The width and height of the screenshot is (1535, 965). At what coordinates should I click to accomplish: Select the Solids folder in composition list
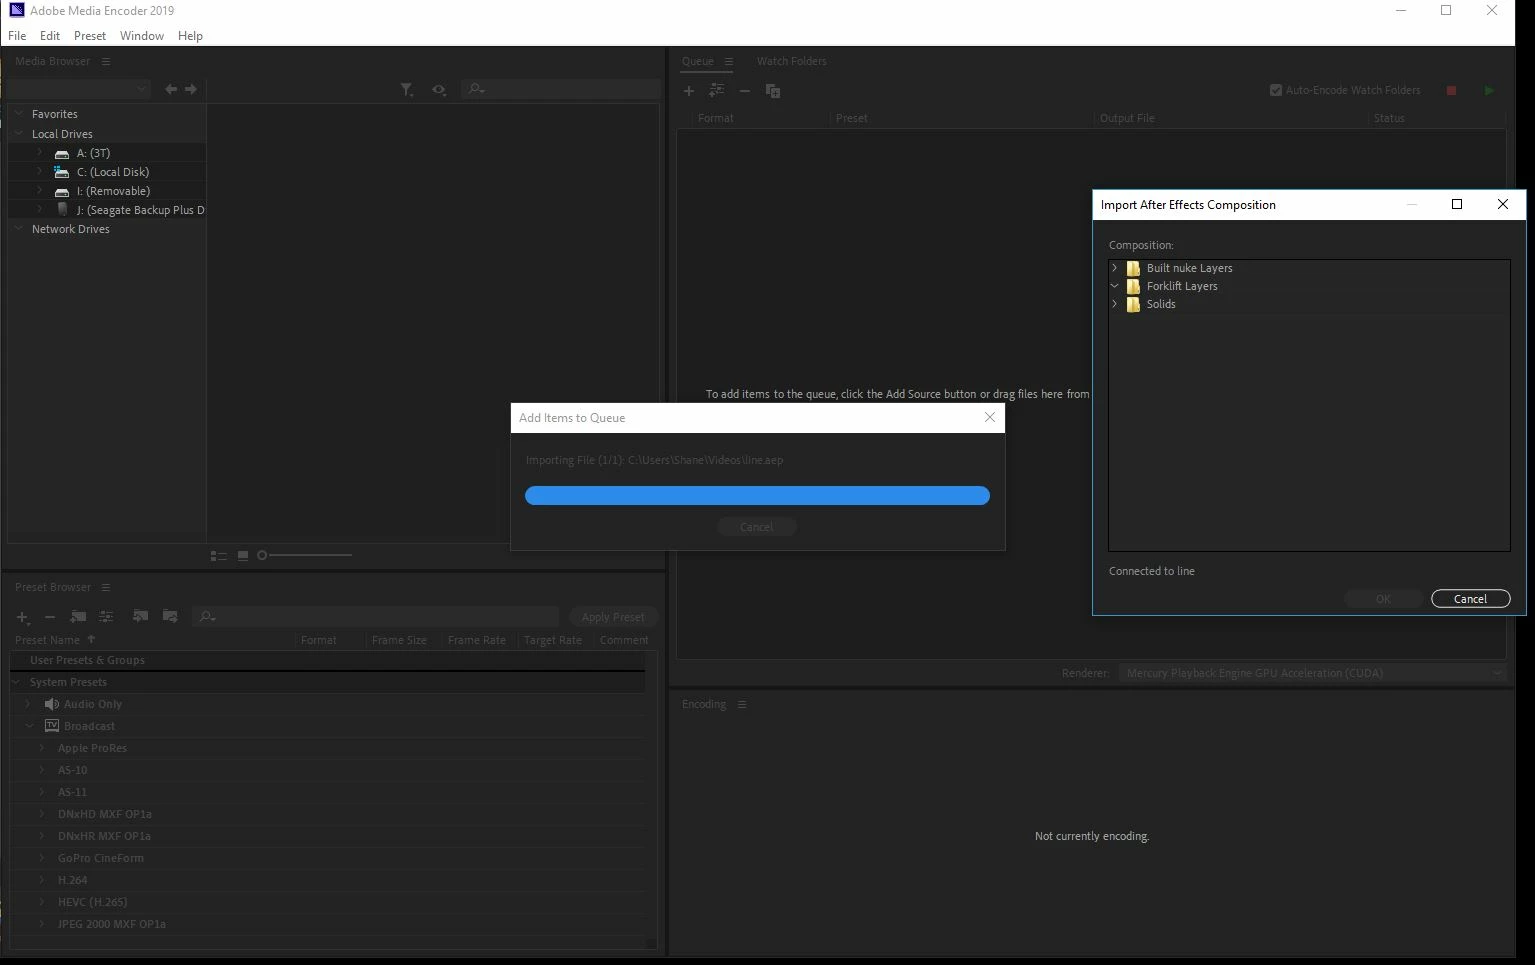tap(1161, 304)
